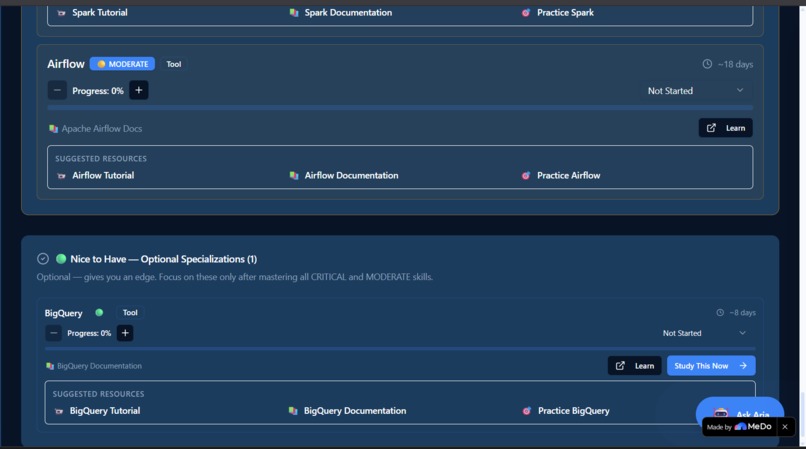Open the Spark Documentation resource
Viewport: 806px width, 449px height.
(348, 12)
